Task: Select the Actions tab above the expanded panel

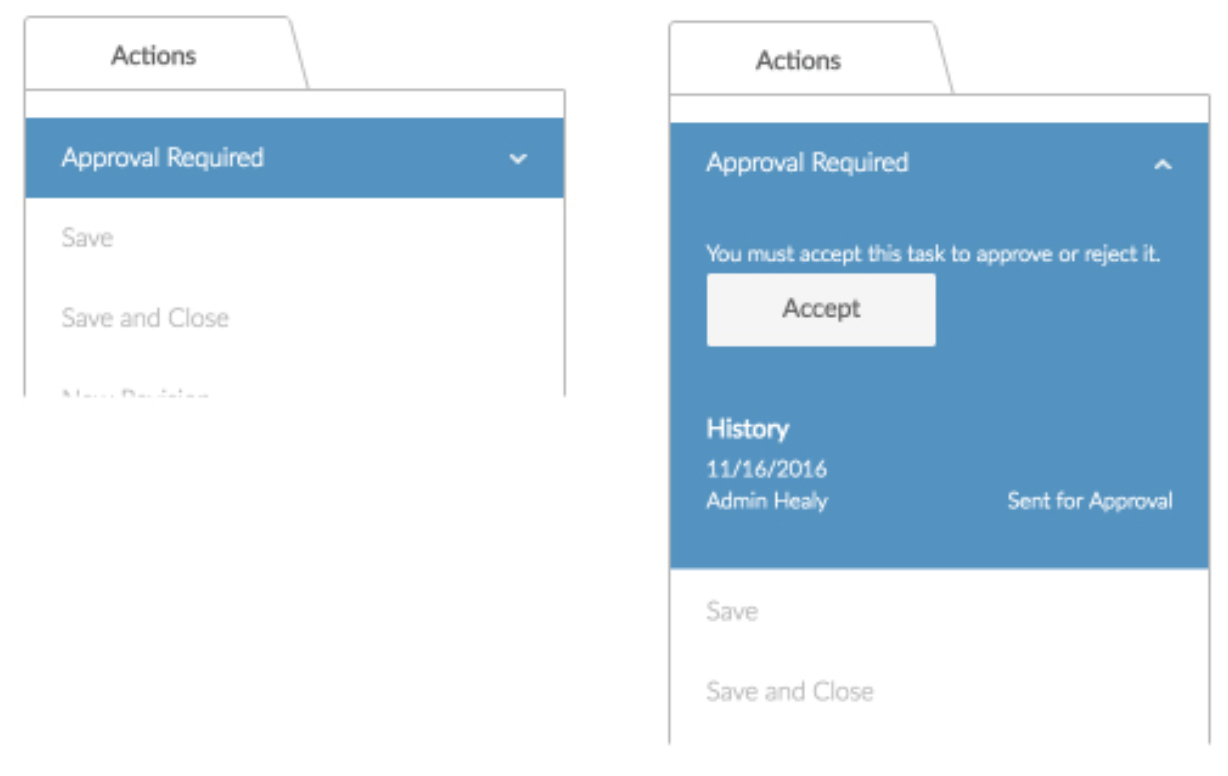Action: [x=798, y=61]
